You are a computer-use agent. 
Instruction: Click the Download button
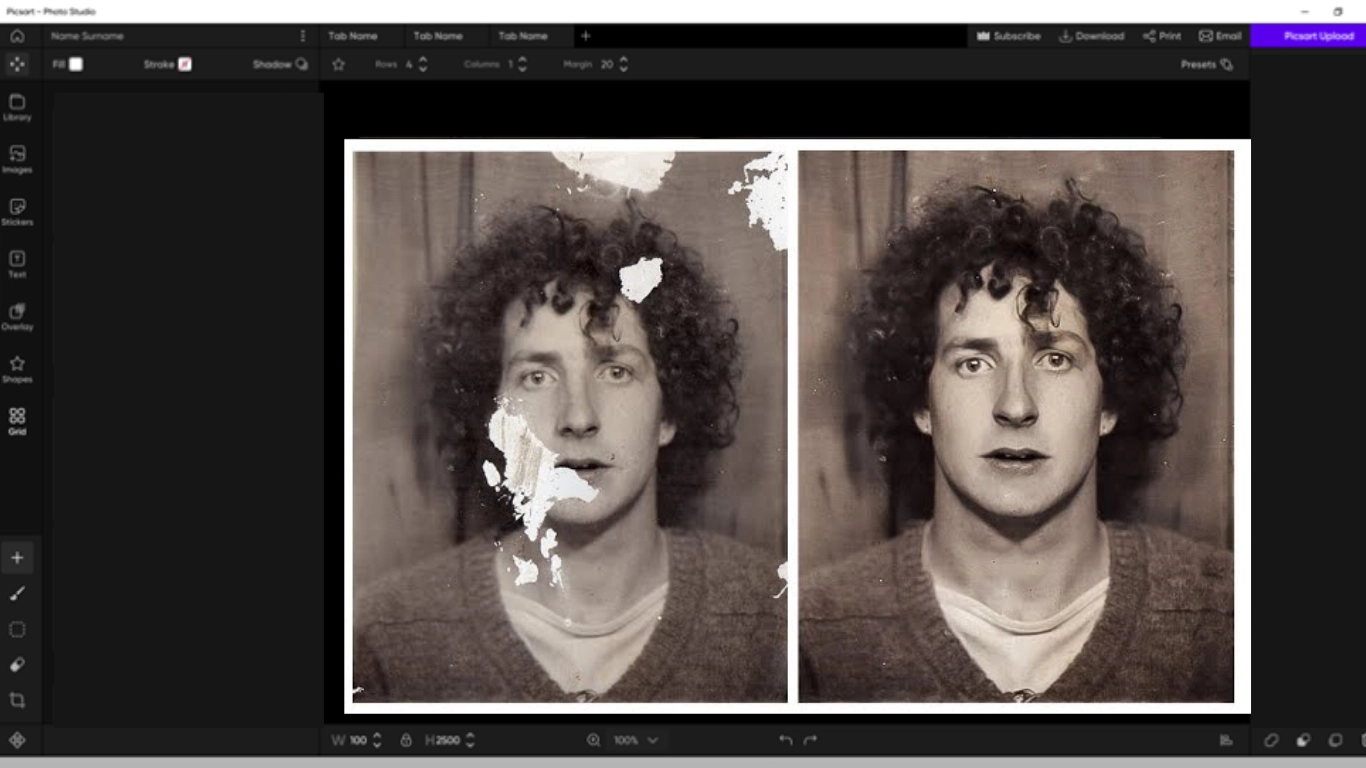coord(1092,36)
